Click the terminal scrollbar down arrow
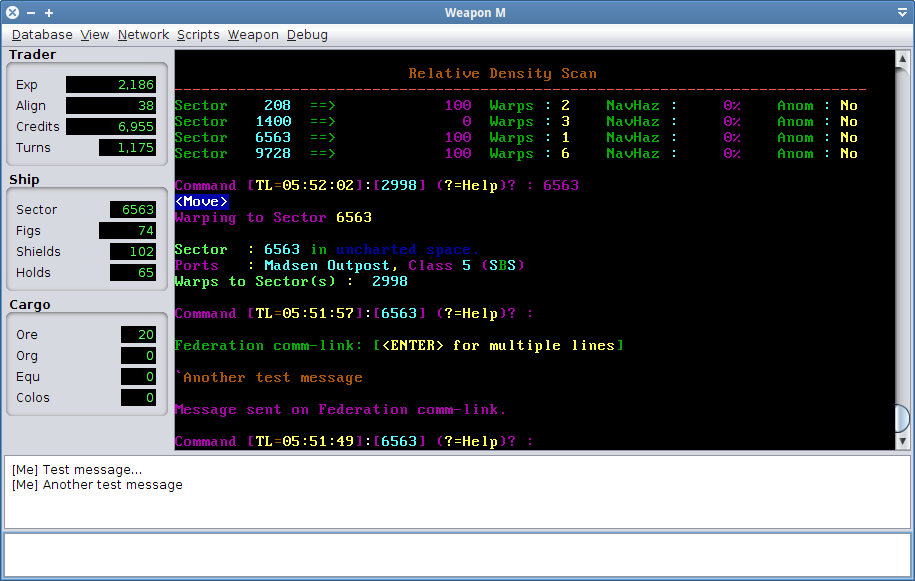Viewport: 915px width, 581px height. pyautogui.click(x=901, y=441)
